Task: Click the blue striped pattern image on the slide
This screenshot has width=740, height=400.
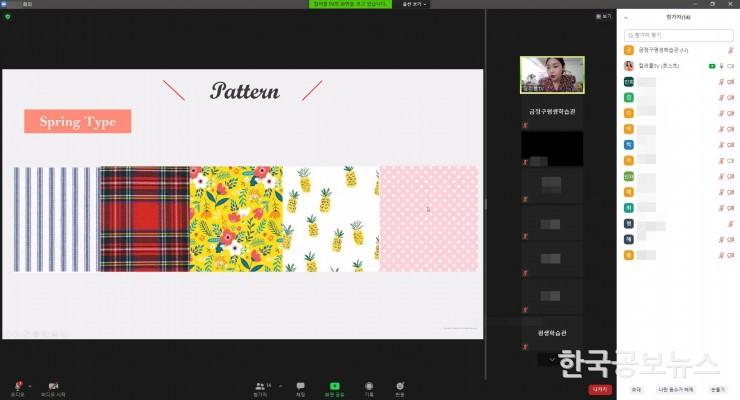Action: (x=56, y=219)
